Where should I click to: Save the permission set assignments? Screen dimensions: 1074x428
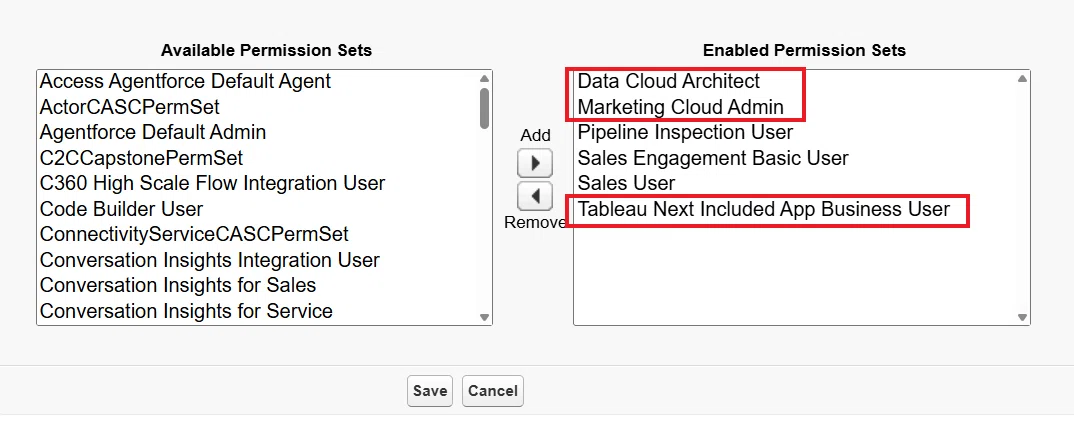(430, 391)
